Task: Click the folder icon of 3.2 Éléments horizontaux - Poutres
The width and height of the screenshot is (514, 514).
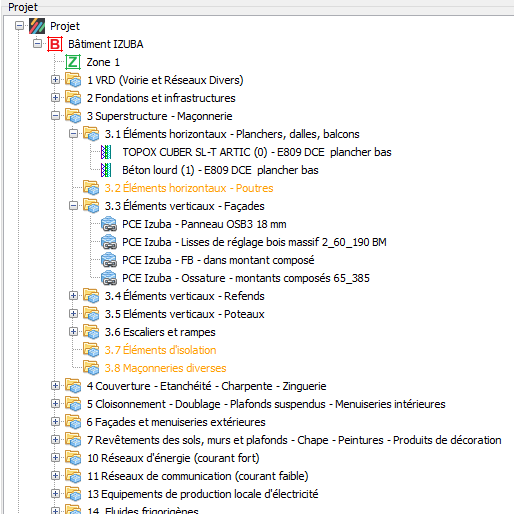Action: [91, 188]
